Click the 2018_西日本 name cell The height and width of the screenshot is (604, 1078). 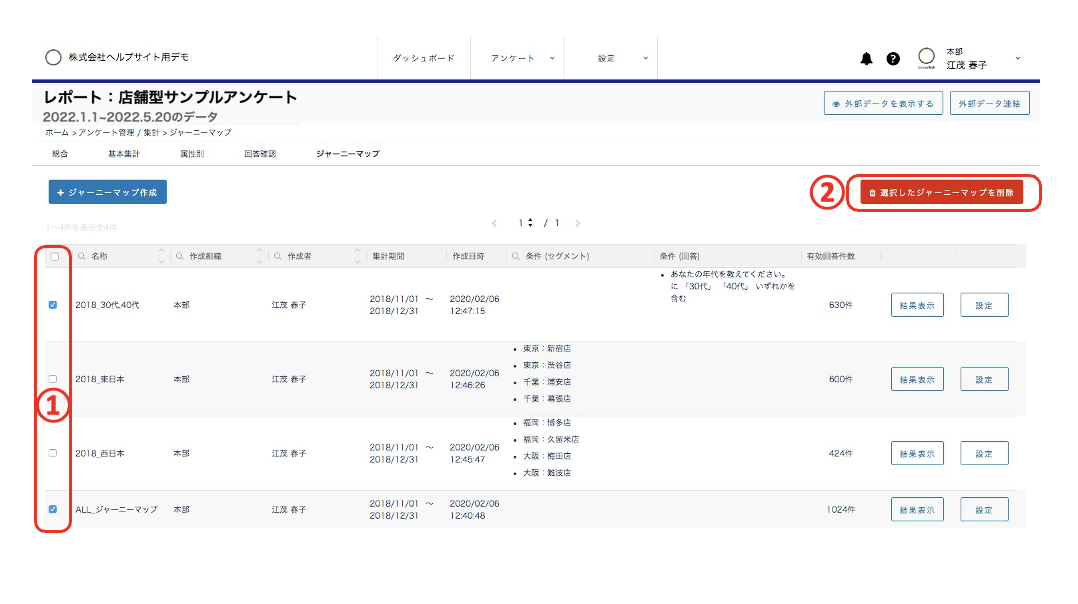pyautogui.click(x=100, y=454)
